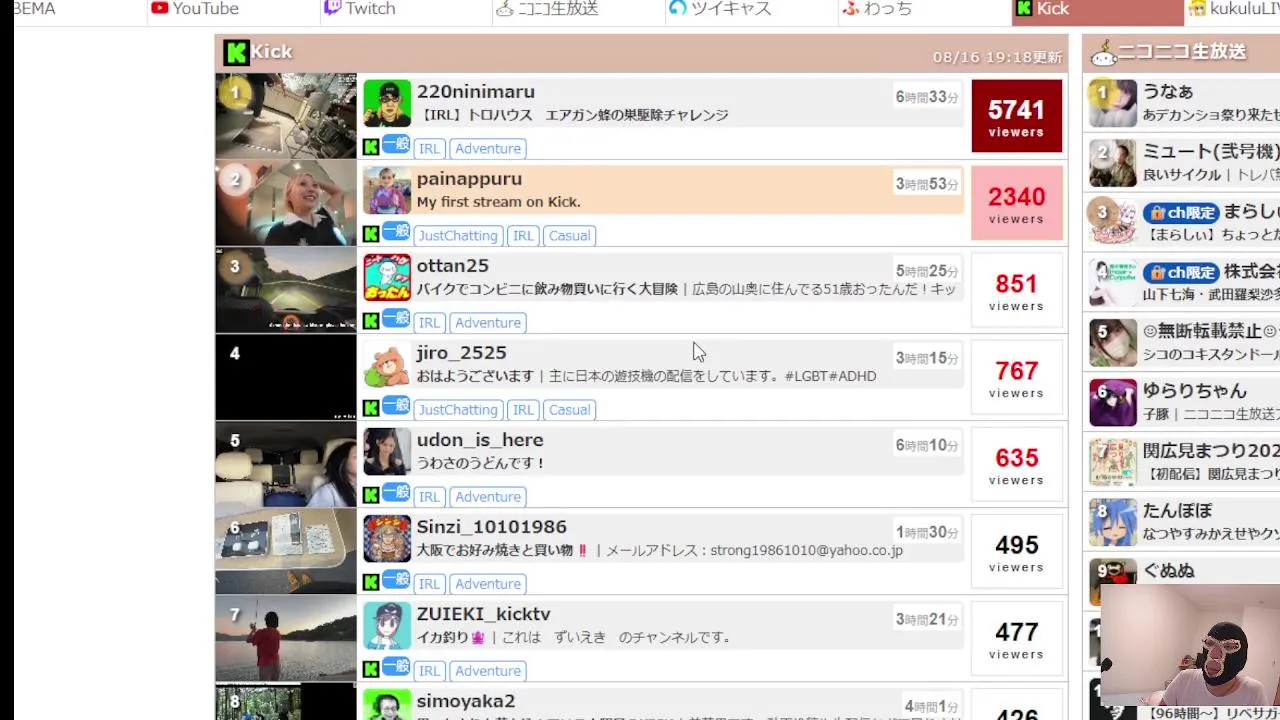Open rank 5 car interior thumbnail
Viewport: 1280px width, 720px height.
click(286, 464)
